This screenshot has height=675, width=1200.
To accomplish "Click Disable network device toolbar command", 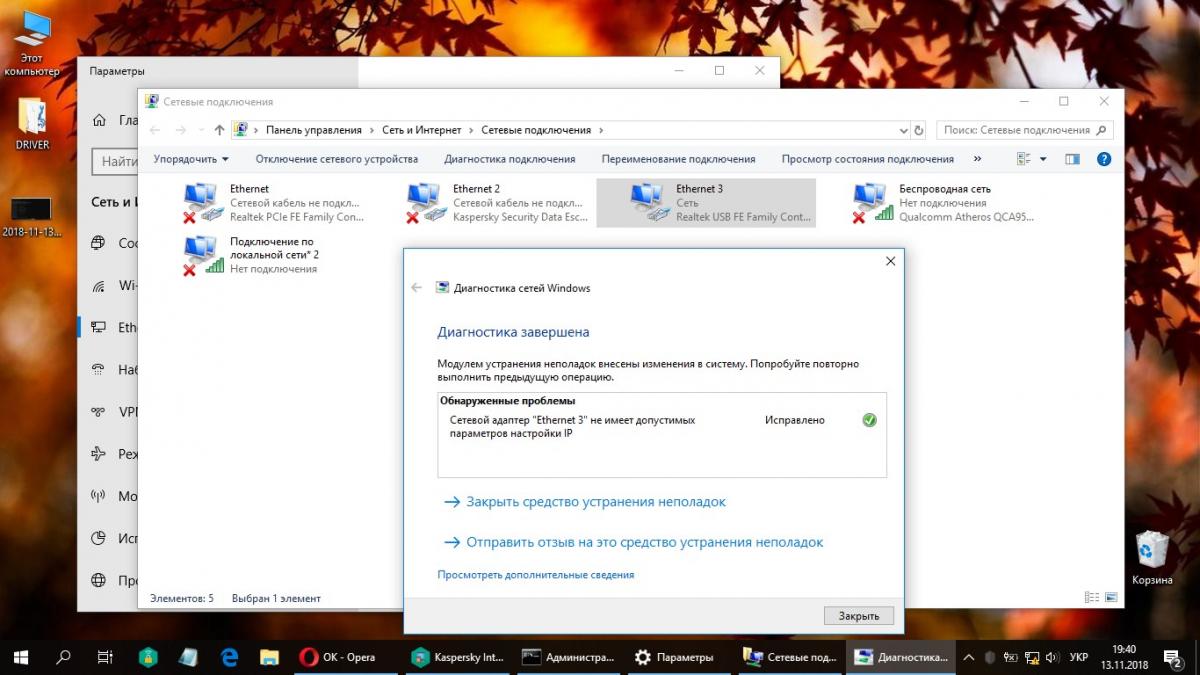I will click(337, 159).
